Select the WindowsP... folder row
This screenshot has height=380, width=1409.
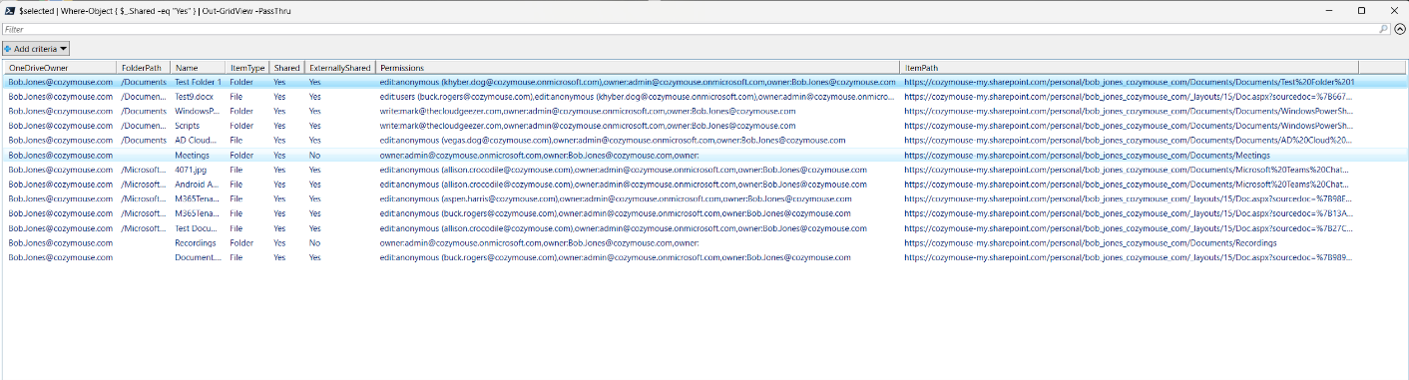pyautogui.click(x=704, y=111)
